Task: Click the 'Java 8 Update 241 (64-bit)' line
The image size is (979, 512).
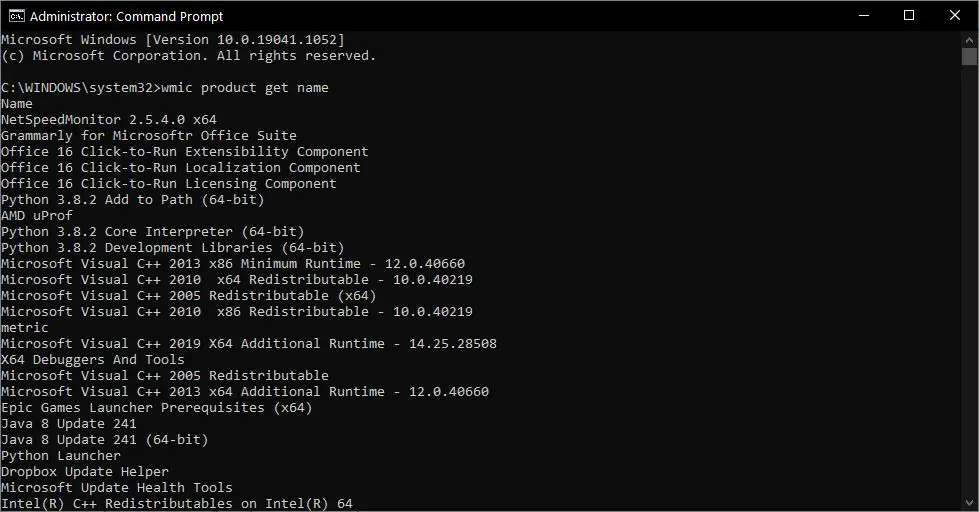Action: (104, 440)
